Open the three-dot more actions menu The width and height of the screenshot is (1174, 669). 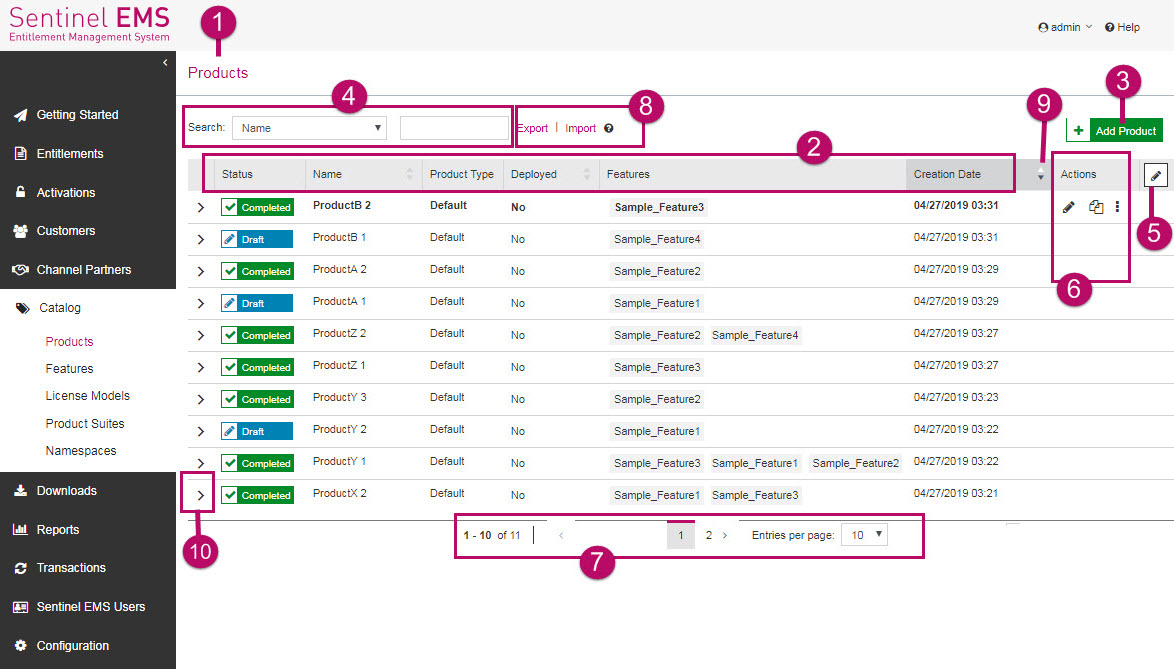(1117, 207)
